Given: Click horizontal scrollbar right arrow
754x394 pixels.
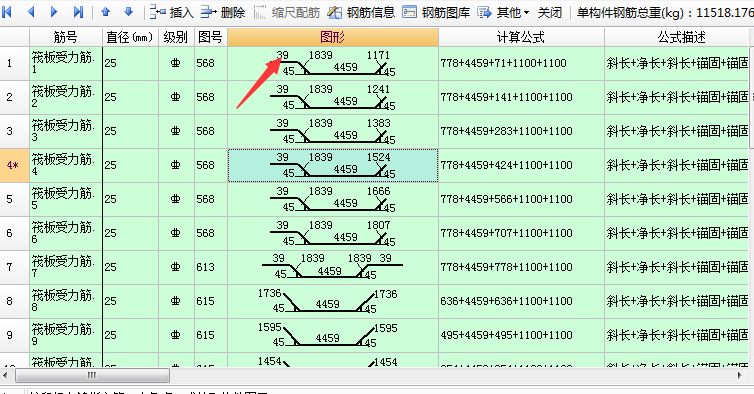Looking at the screenshot, I should tap(740, 375).
